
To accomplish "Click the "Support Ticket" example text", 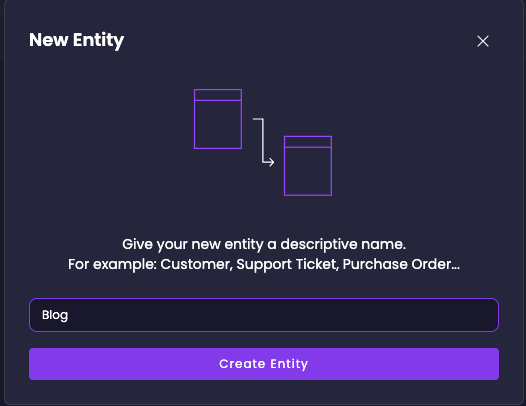I will (287, 264).
